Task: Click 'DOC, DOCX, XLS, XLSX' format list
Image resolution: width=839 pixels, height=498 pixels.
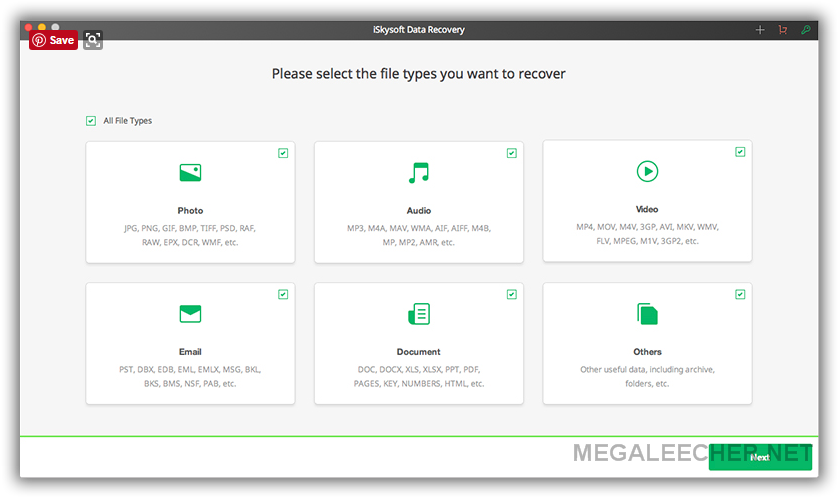Action: pos(419,377)
